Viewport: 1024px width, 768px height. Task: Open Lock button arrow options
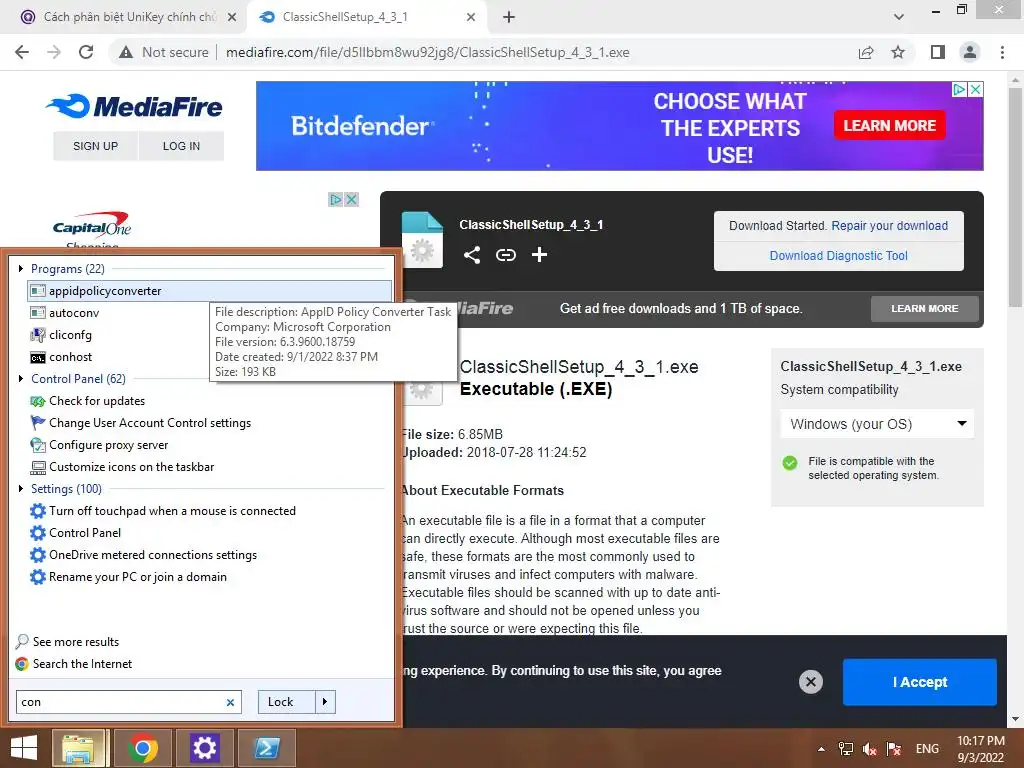point(325,702)
